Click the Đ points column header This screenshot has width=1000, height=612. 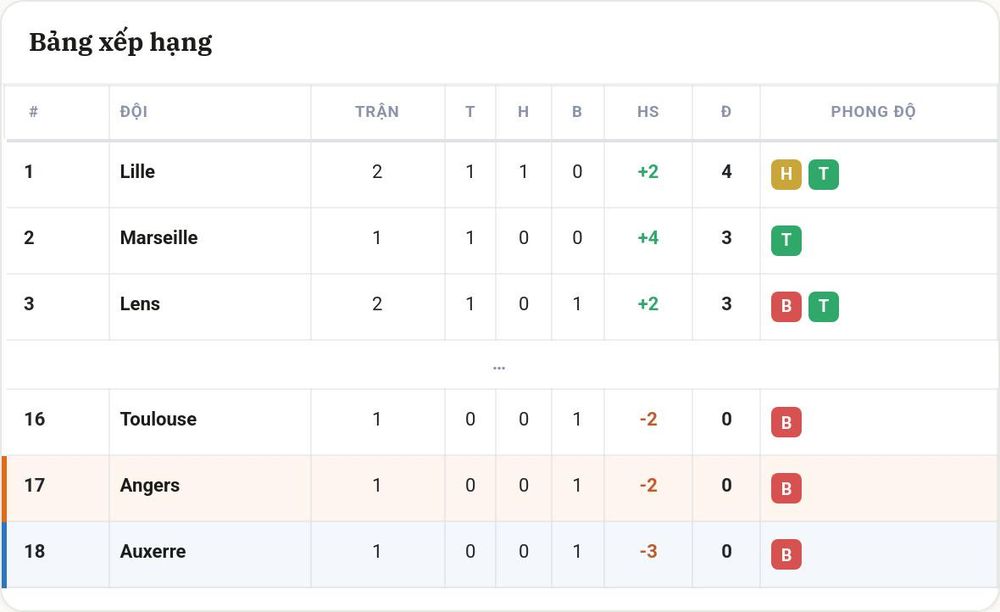(726, 112)
